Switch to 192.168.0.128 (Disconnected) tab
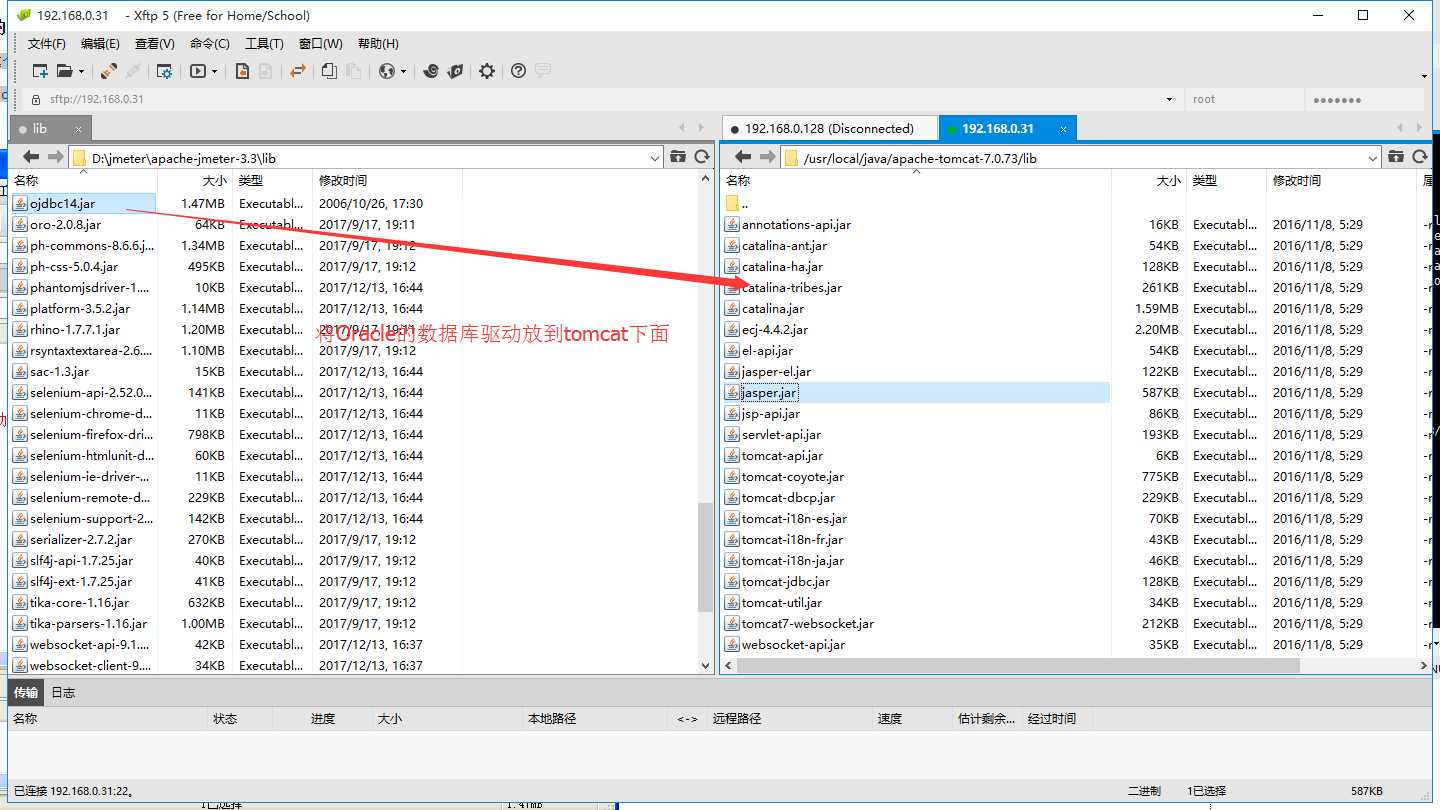The height and width of the screenshot is (810, 1440). click(x=829, y=128)
